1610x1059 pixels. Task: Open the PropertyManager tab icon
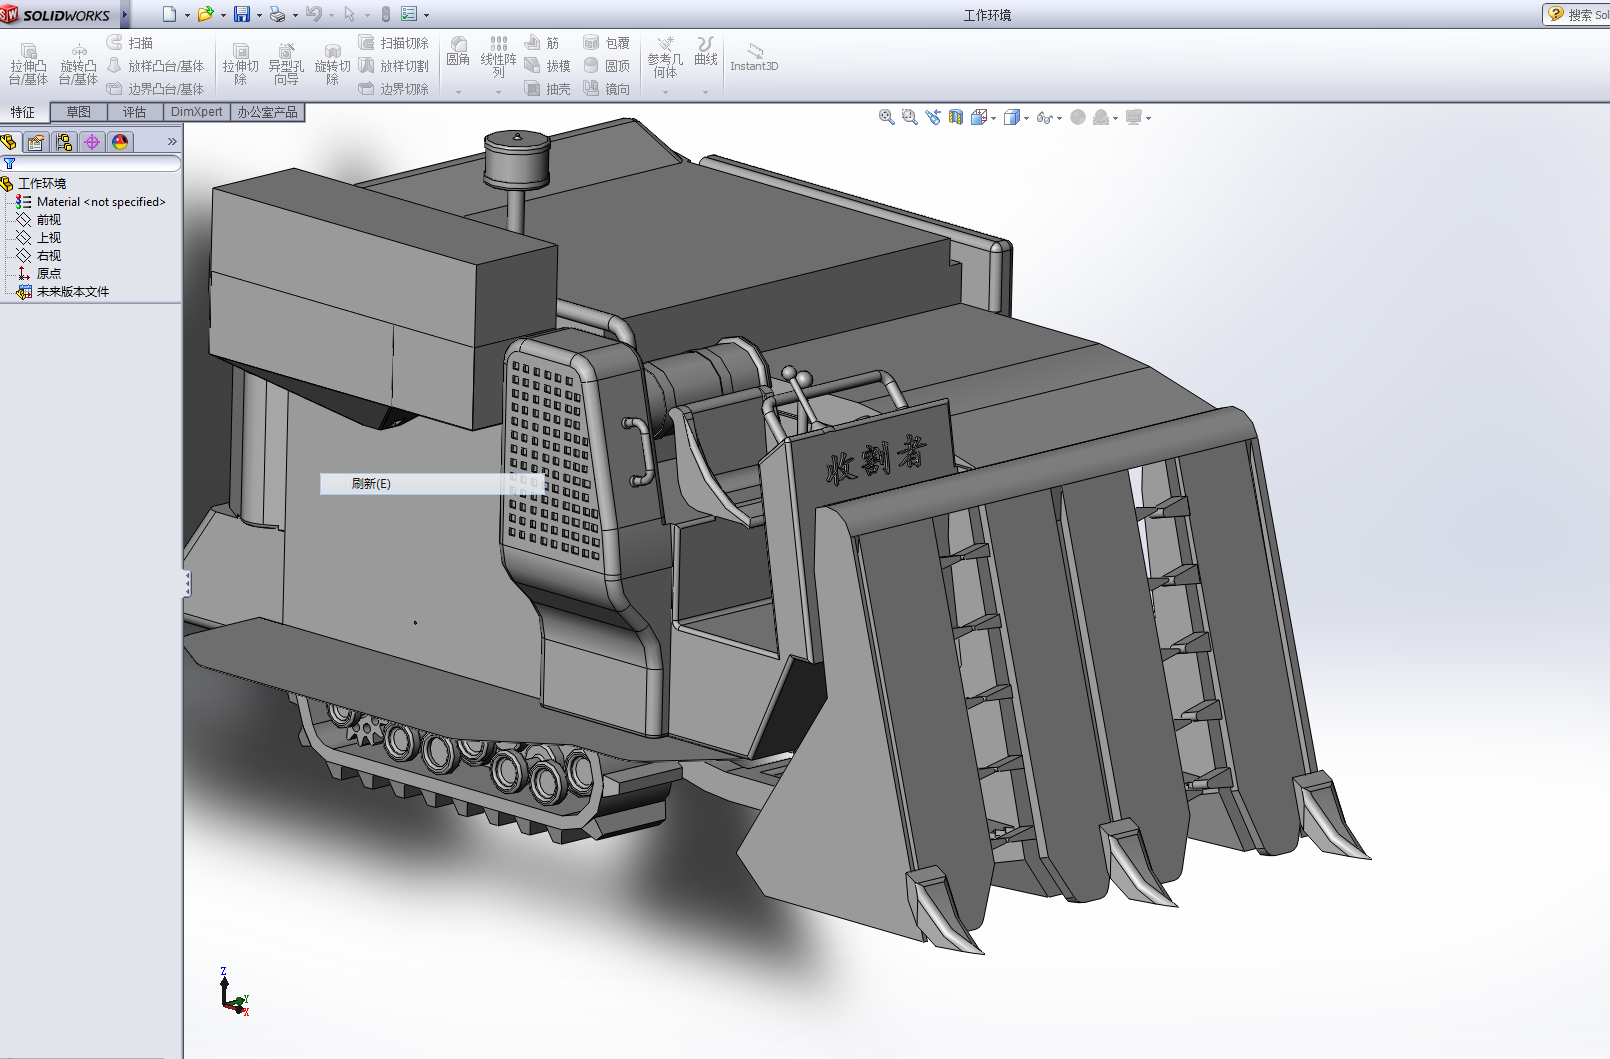[36, 142]
